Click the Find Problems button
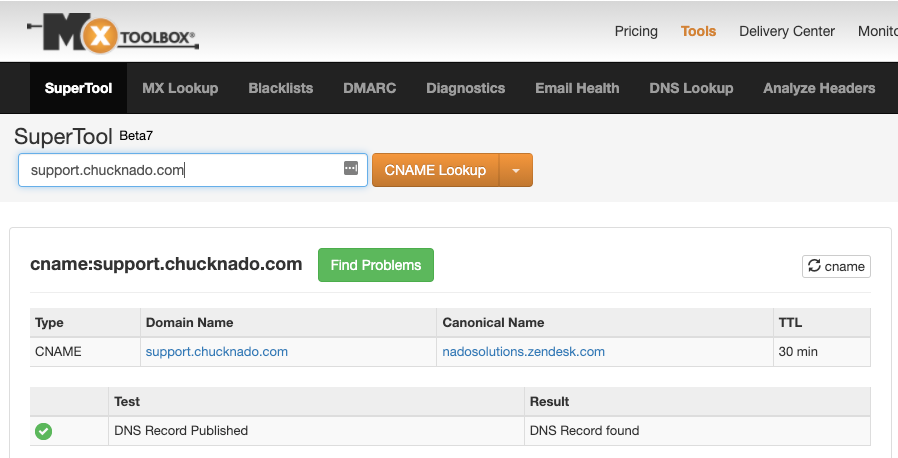Image resolution: width=898 pixels, height=458 pixels. point(376,265)
